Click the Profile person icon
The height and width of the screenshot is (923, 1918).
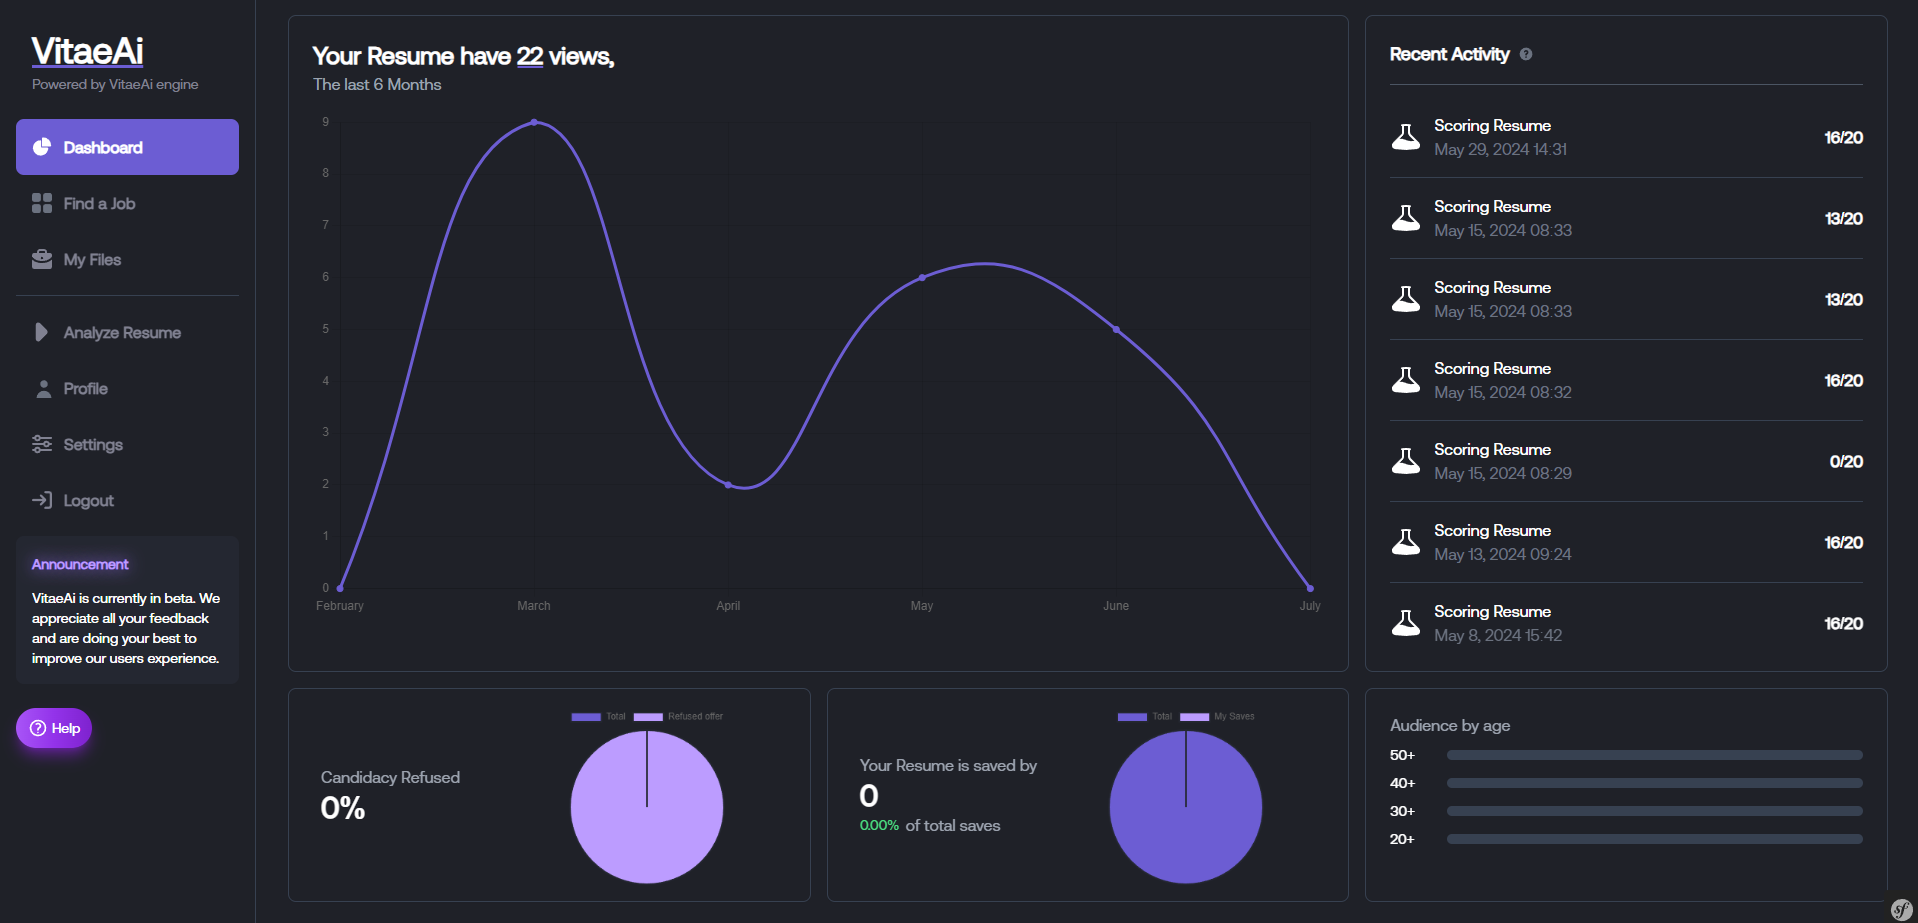coord(43,389)
